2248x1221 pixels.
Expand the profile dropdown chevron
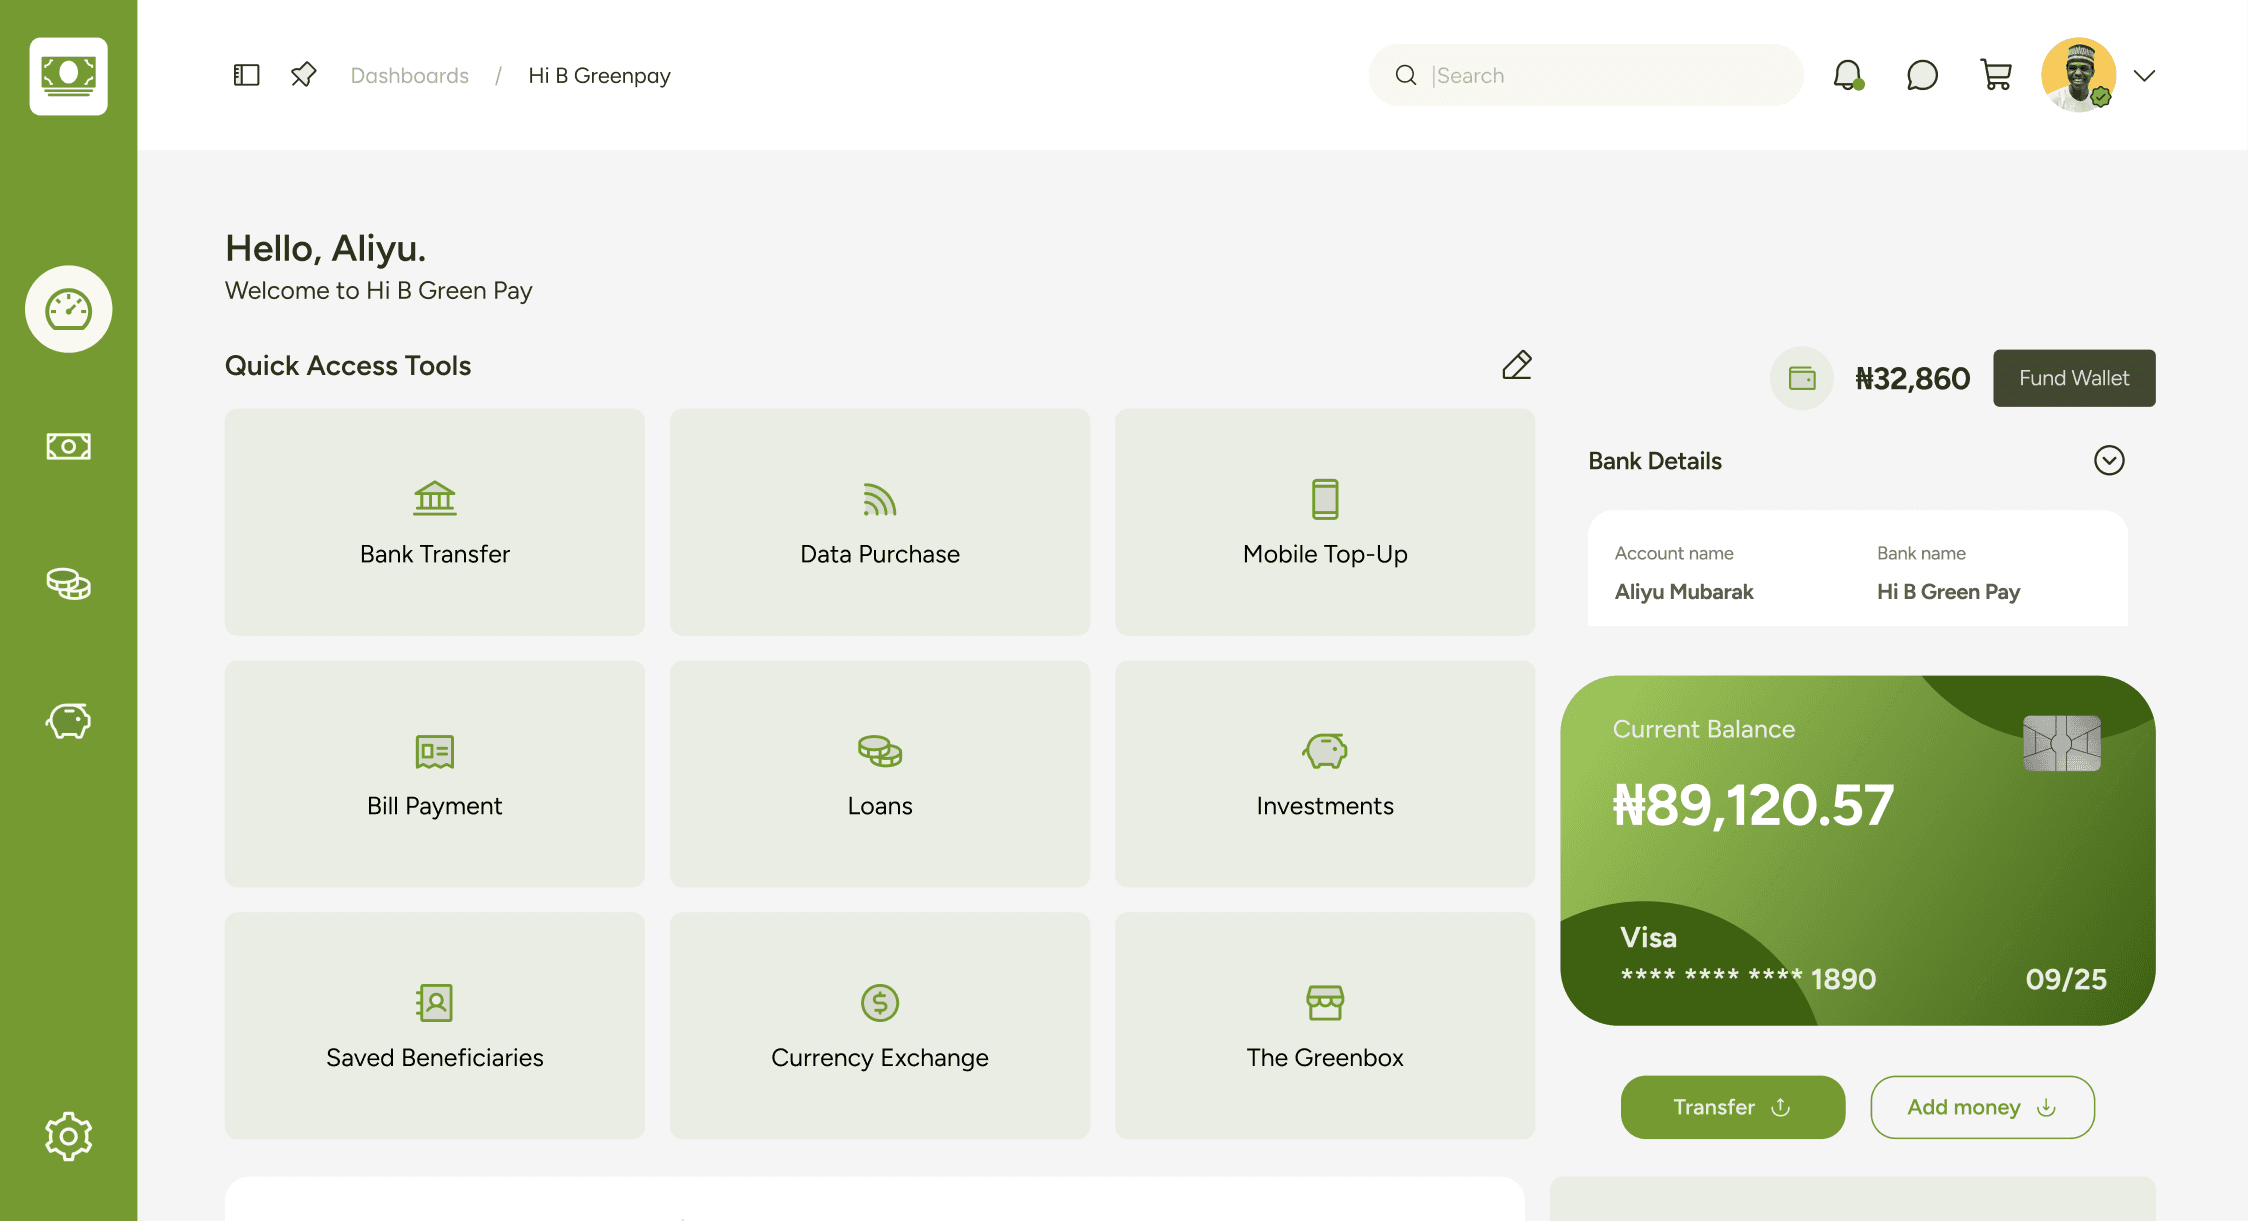tap(2144, 76)
